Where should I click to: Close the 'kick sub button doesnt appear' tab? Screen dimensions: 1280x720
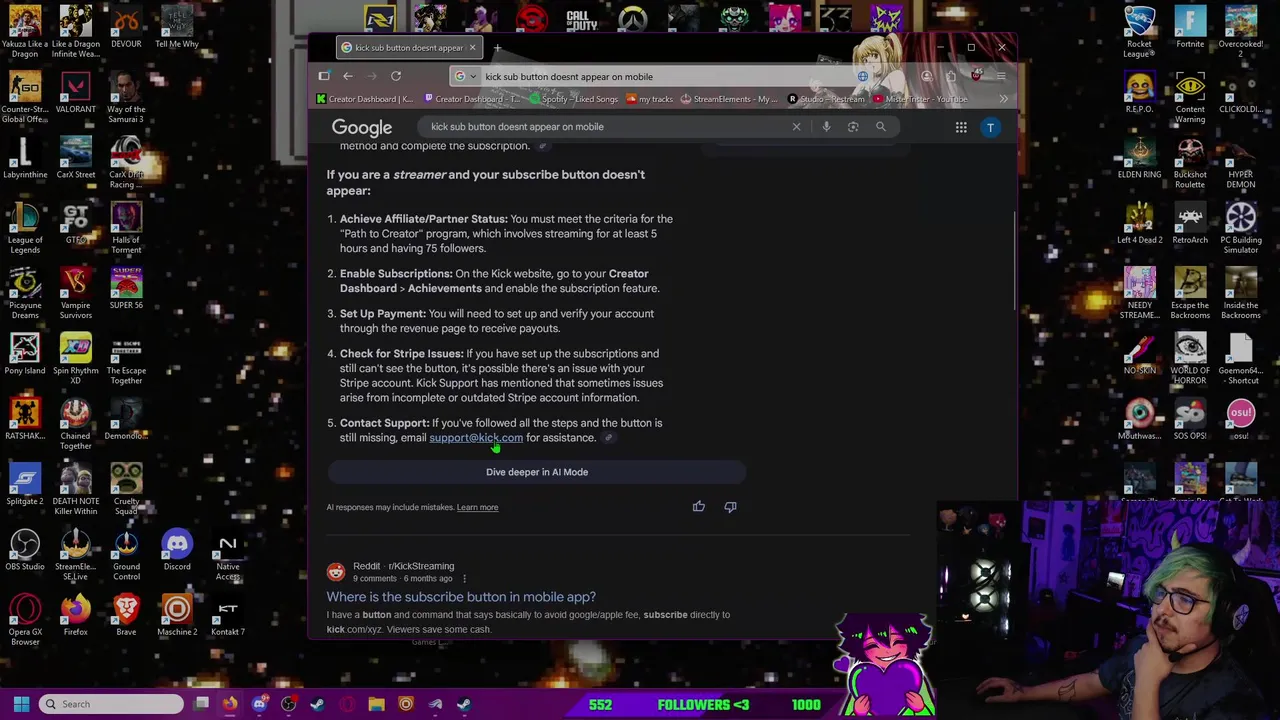[473, 47]
